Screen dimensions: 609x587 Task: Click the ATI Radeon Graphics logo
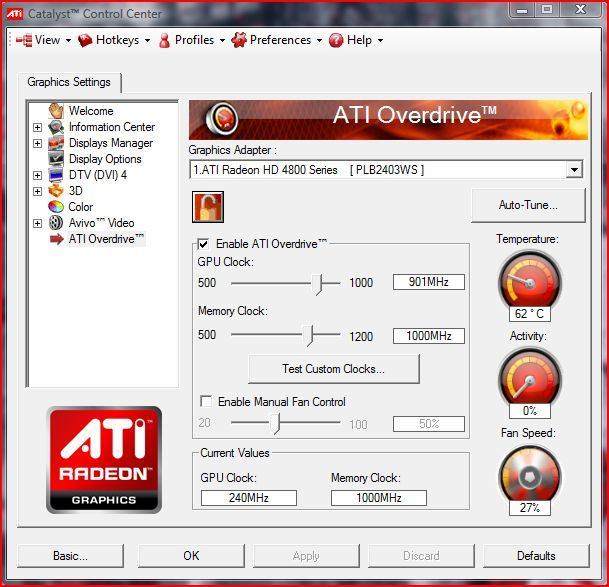pos(104,460)
